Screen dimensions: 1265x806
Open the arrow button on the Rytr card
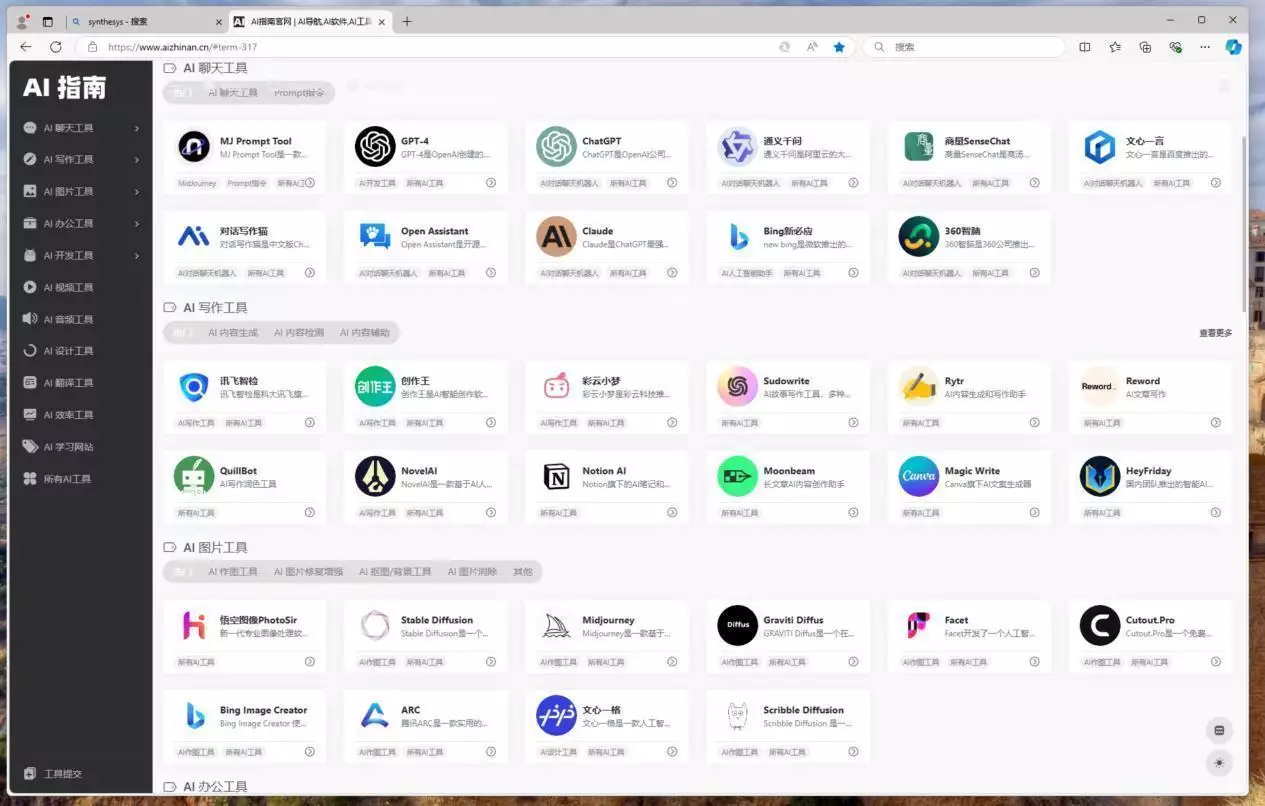point(1034,423)
